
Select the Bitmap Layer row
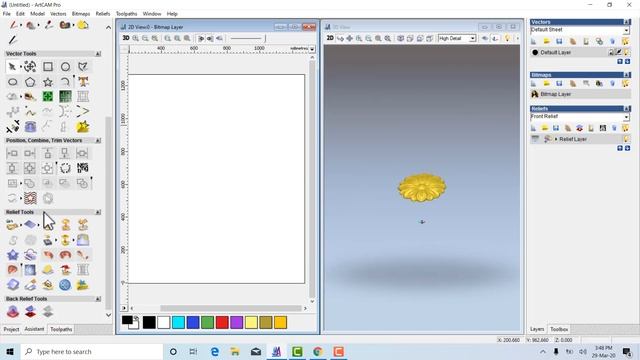pyautogui.click(x=580, y=94)
